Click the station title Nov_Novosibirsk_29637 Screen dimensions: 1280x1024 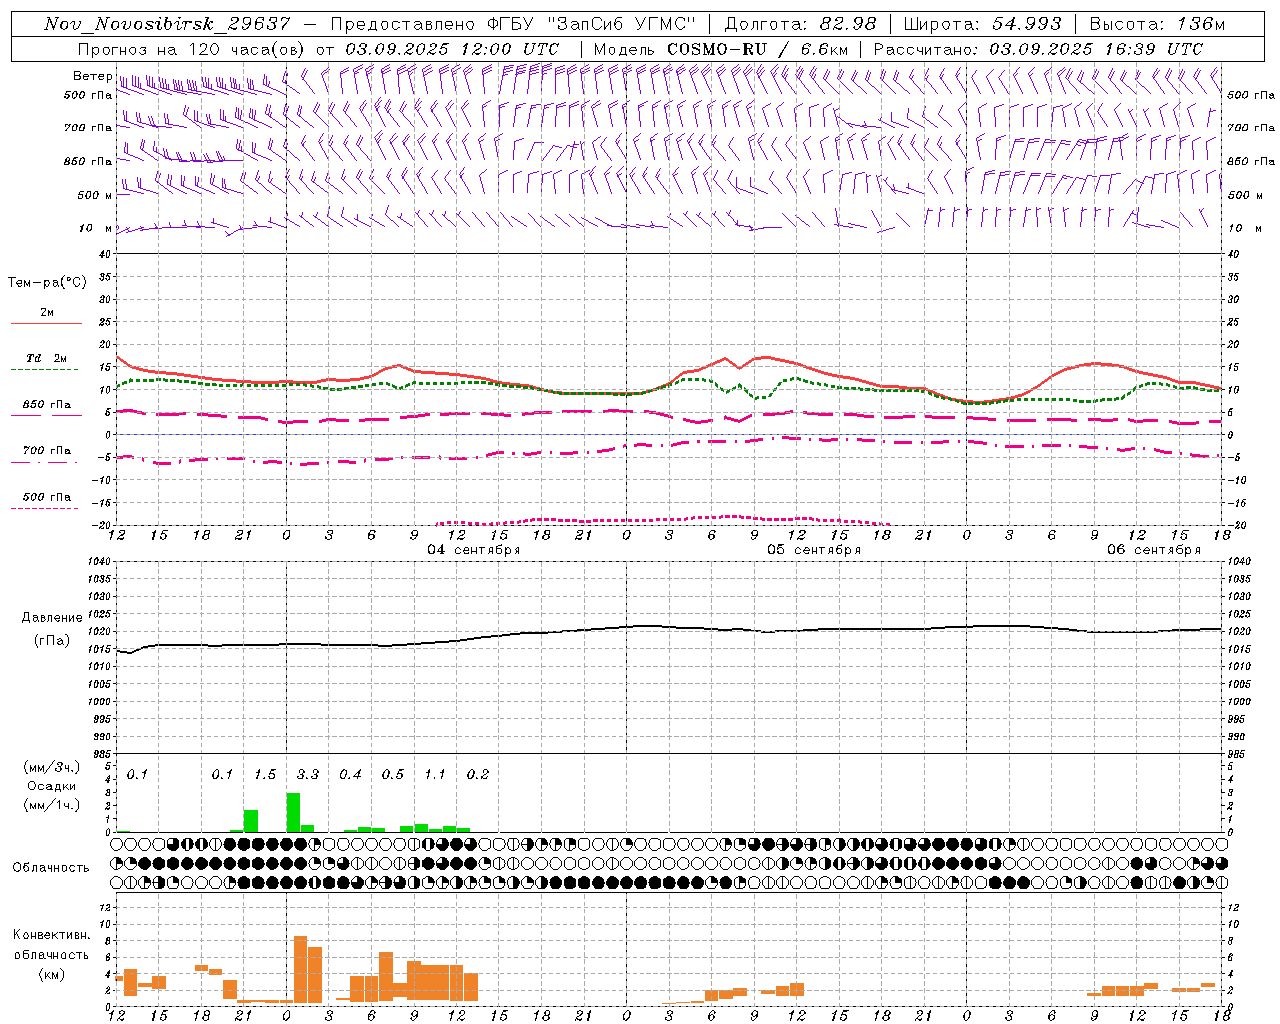[x=168, y=24]
